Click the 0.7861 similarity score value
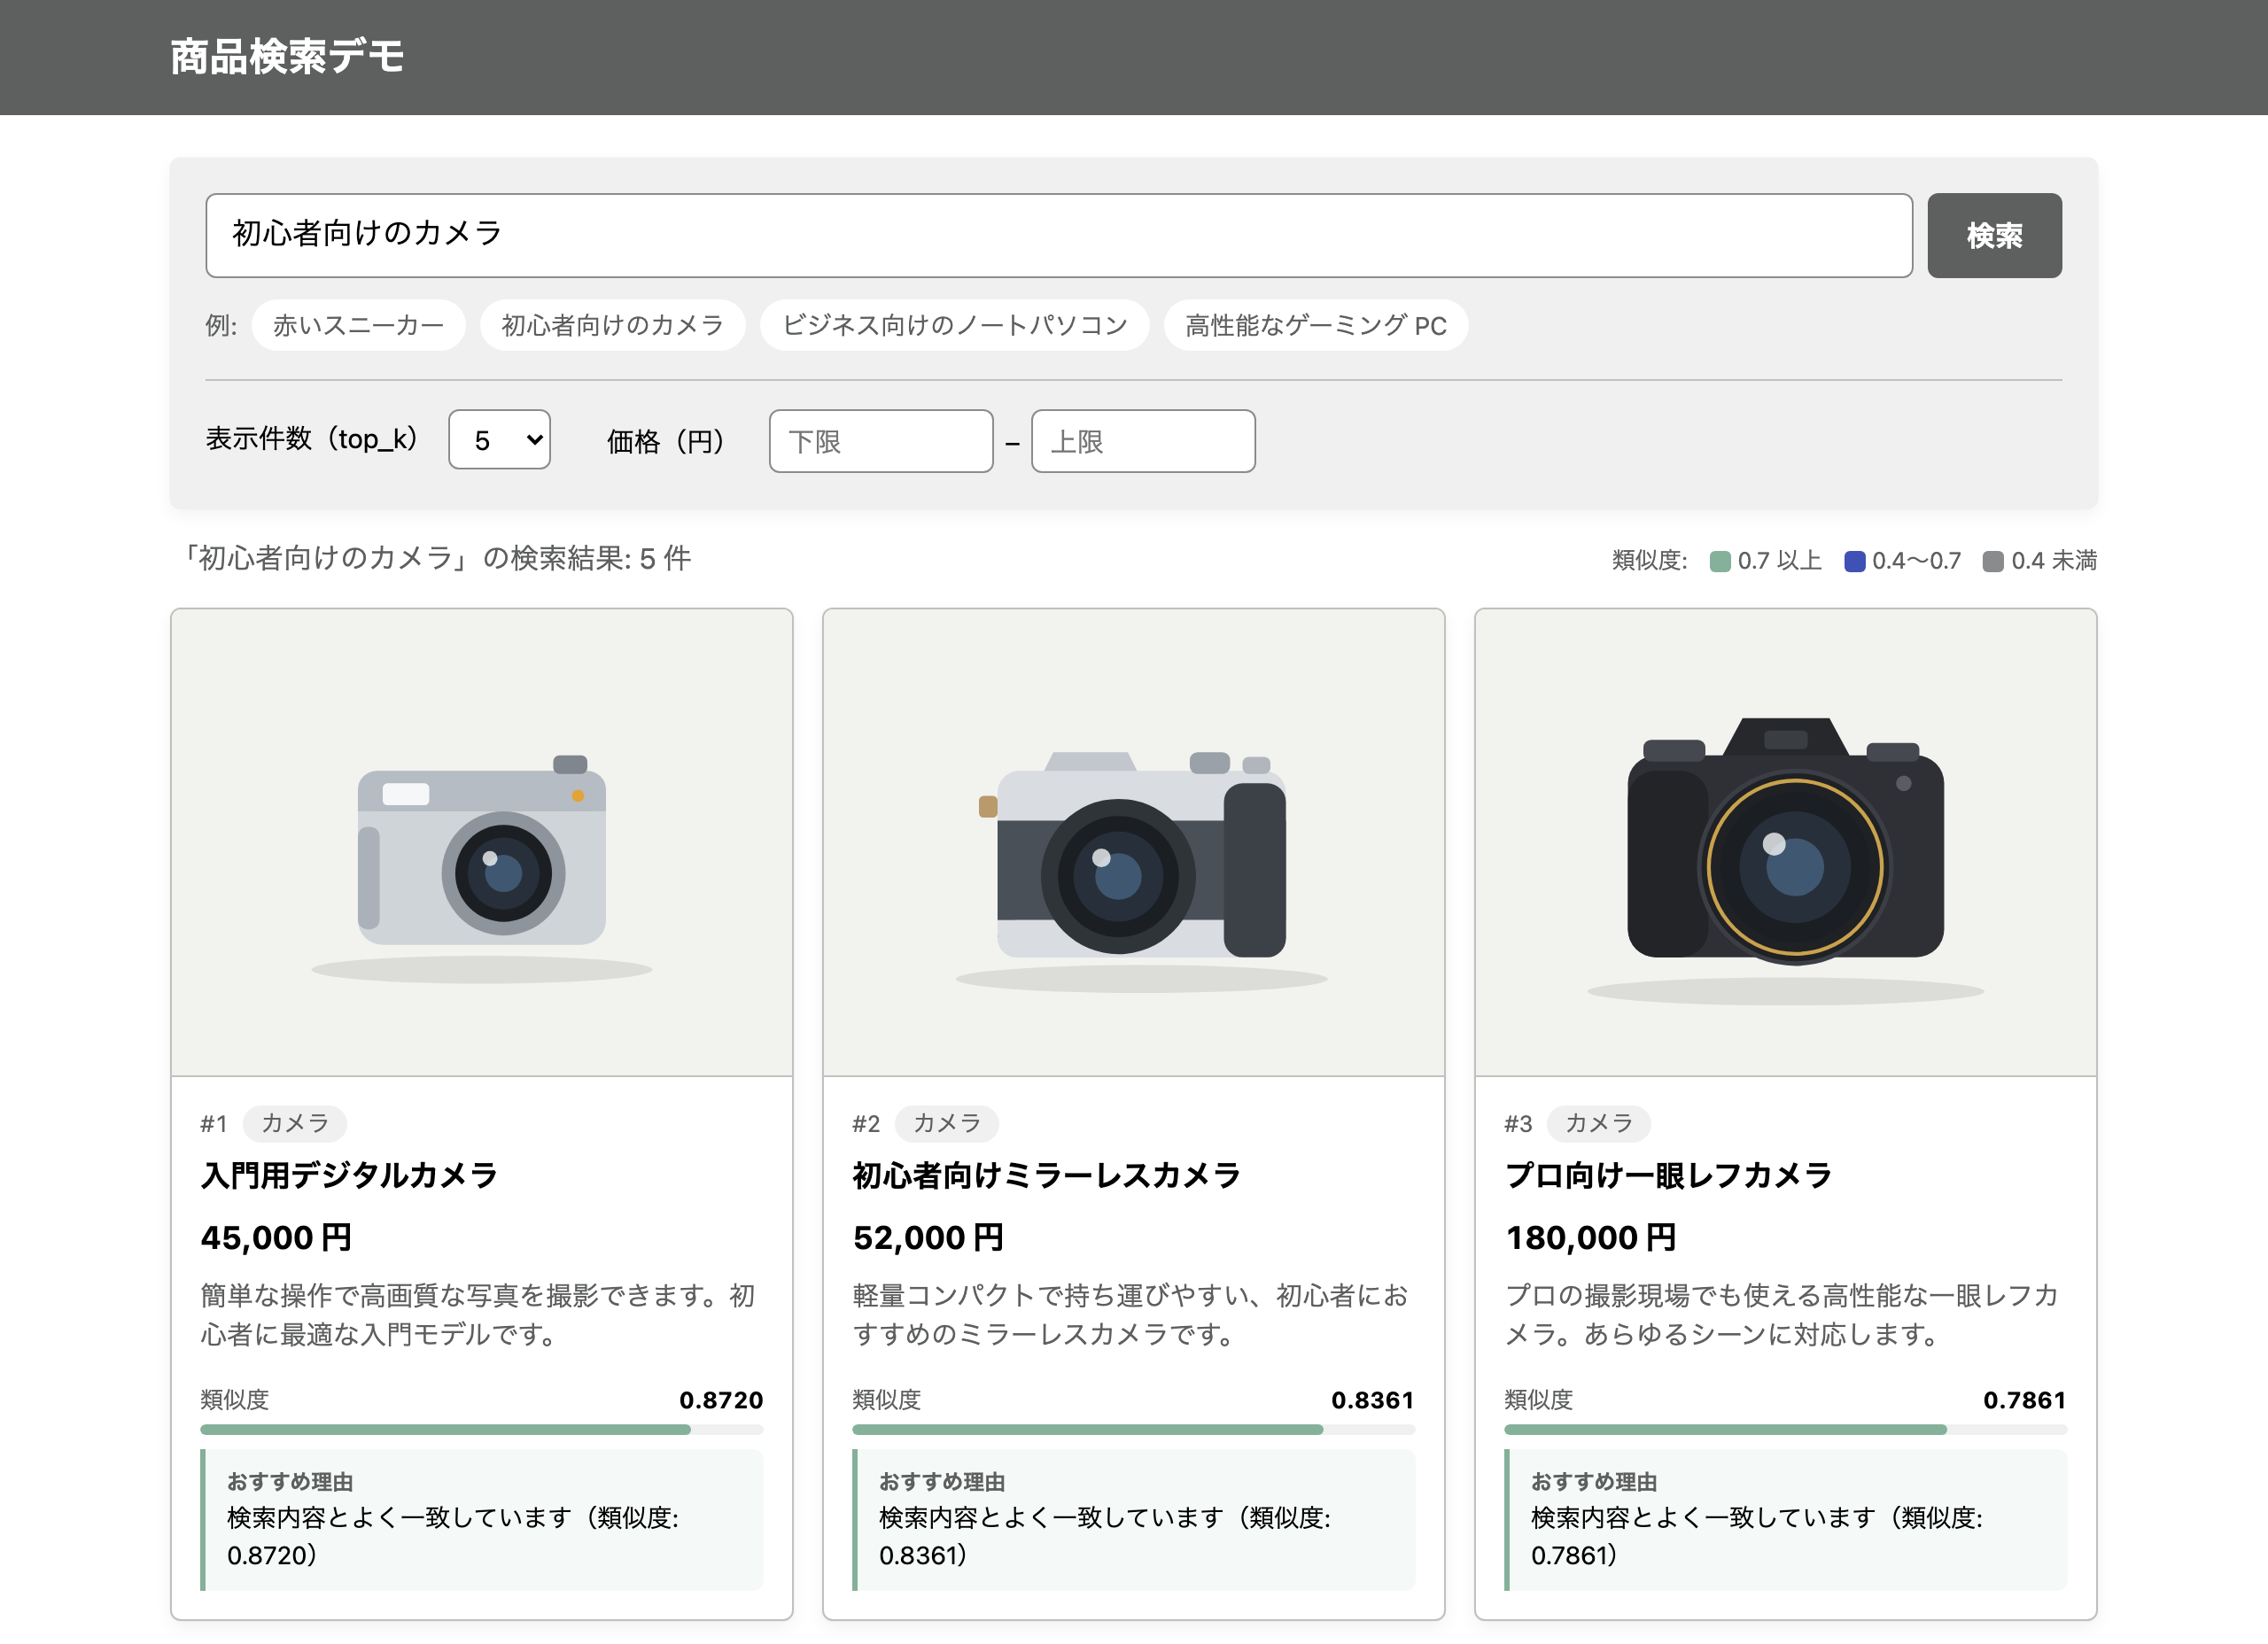Screen dimensions: 2268x1644 (x=2025, y=1400)
